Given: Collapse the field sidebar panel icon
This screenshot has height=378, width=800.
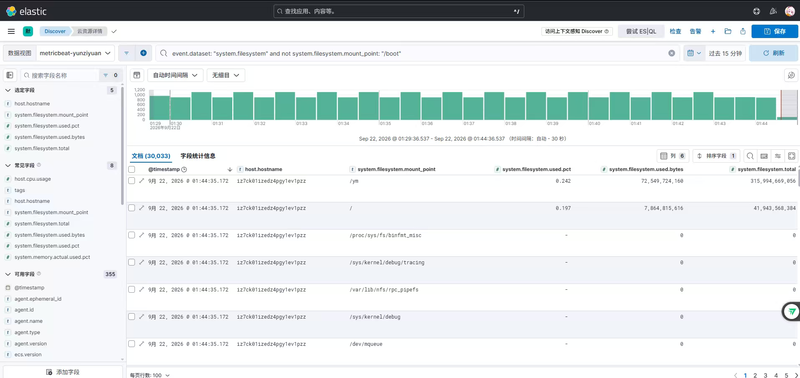Looking at the screenshot, I should pos(9,75).
